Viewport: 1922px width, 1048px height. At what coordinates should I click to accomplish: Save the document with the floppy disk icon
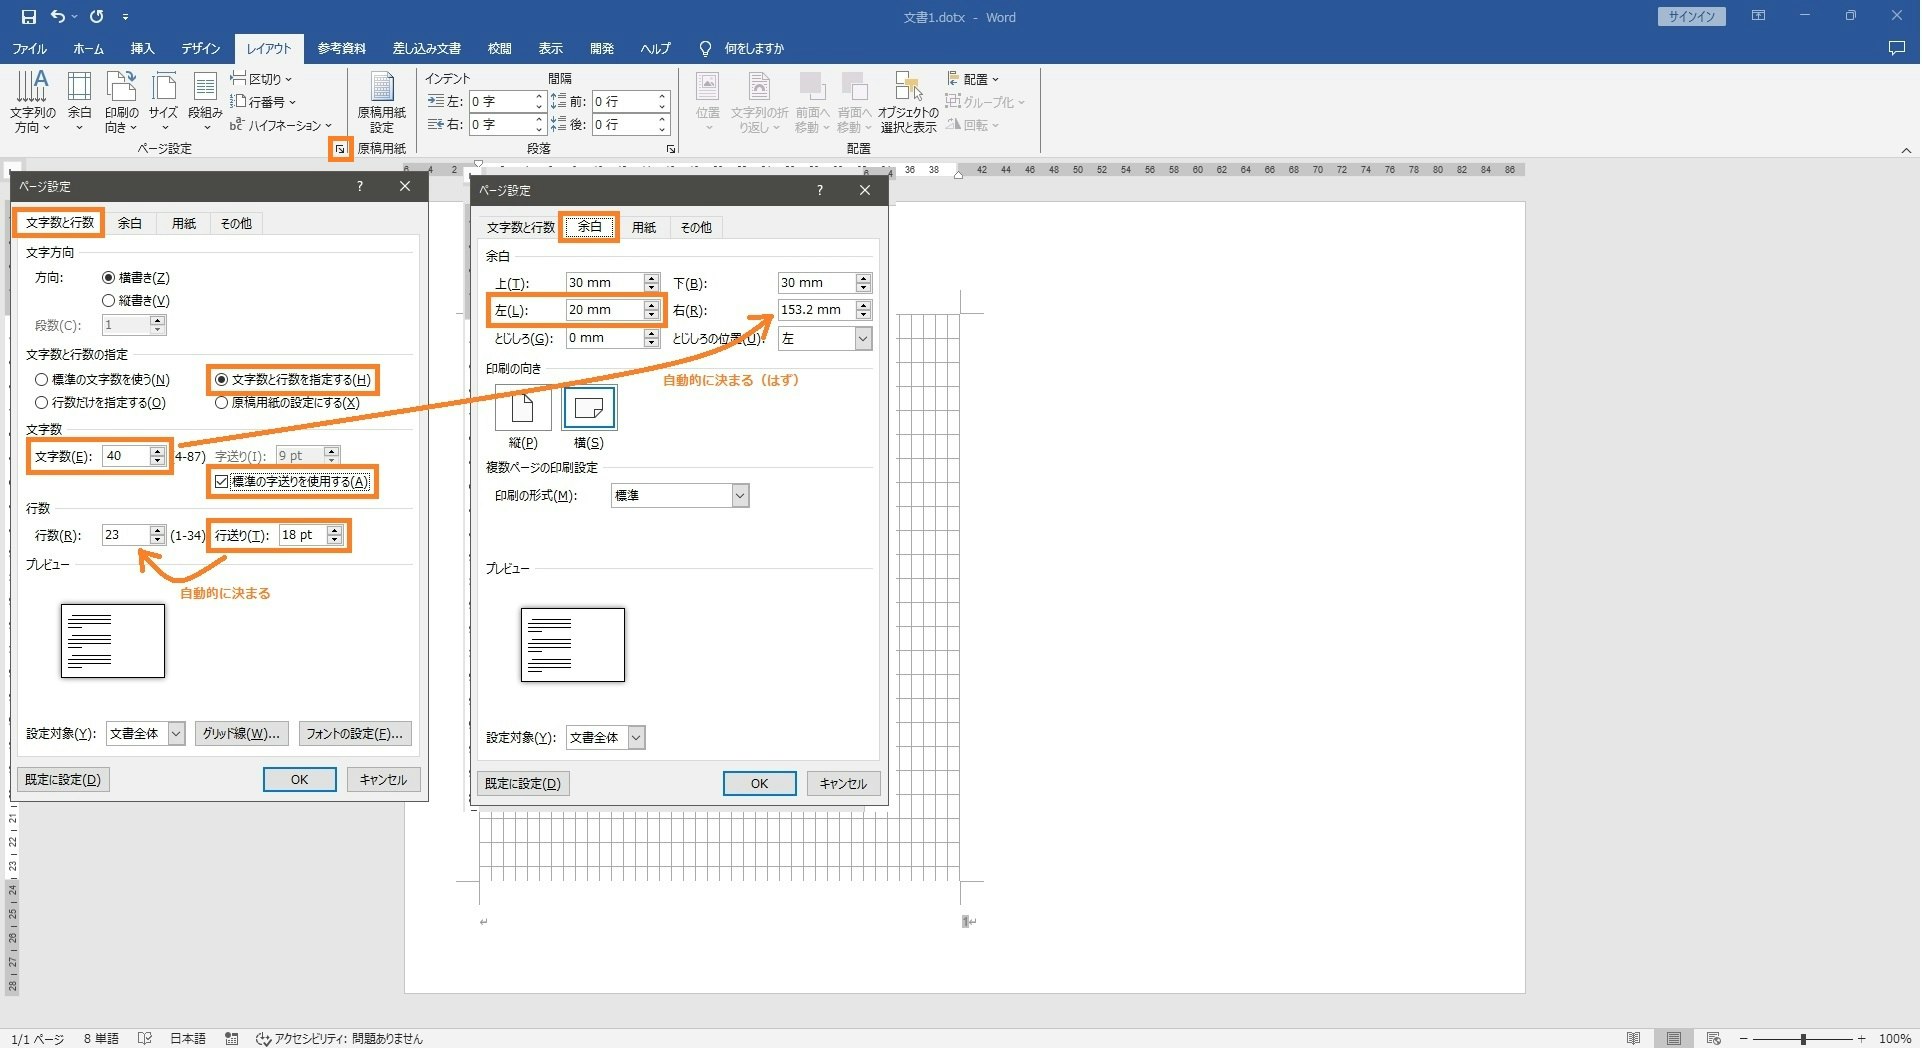click(28, 17)
